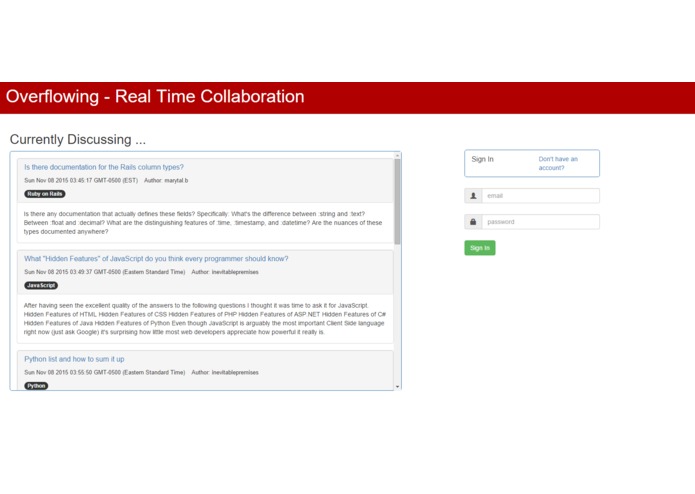Click the 'Sun Nov 08 2015 03:45:17' timestamp
Screen dimensions: 695x494
tap(81, 181)
